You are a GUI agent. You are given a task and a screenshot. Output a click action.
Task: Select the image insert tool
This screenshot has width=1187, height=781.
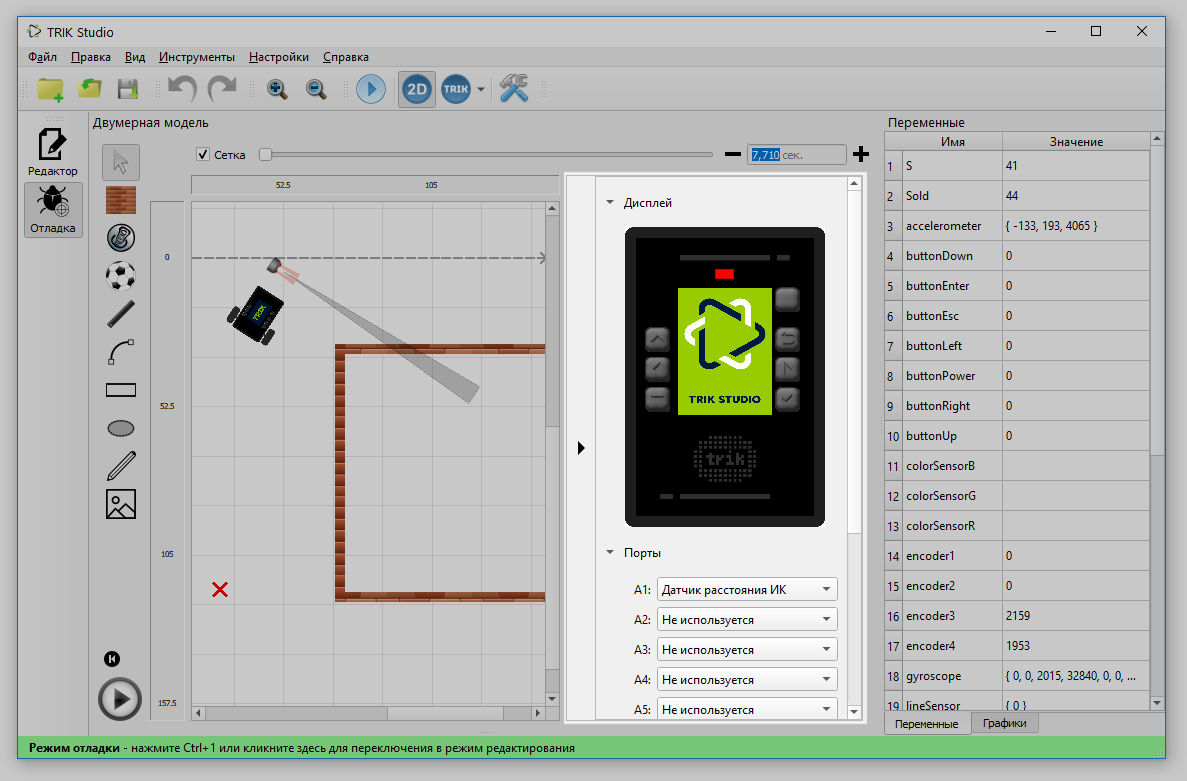pyautogui.click(x=121, y=504)
